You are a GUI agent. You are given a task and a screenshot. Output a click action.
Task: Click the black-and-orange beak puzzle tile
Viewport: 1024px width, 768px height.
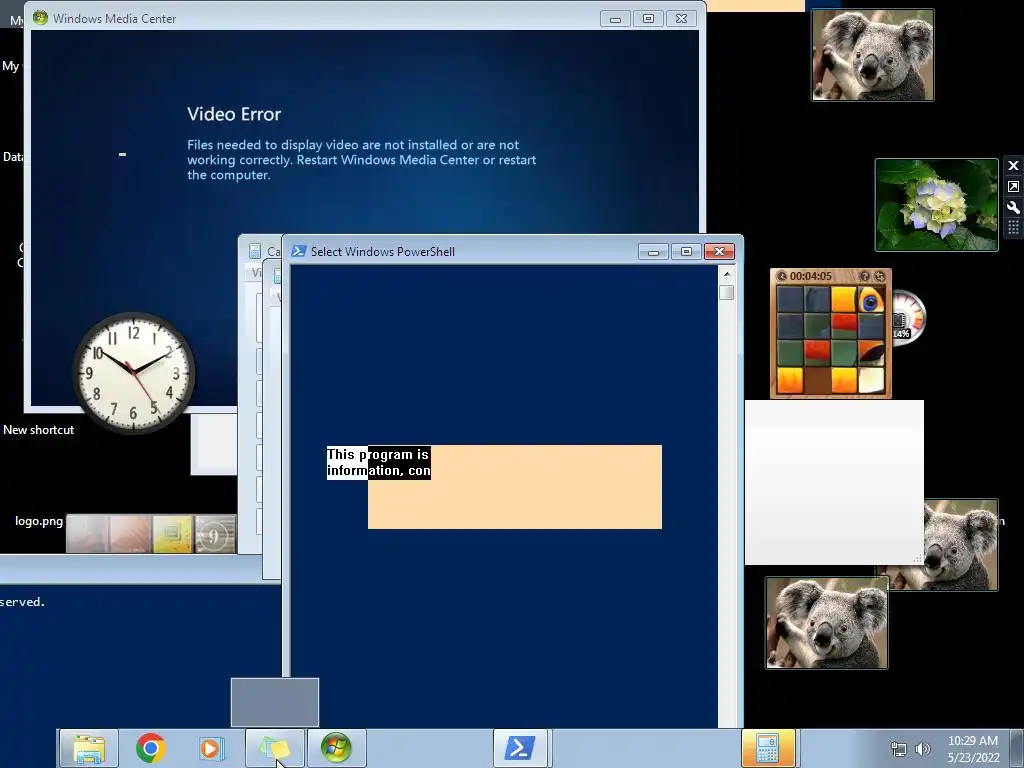click(871, 353)
